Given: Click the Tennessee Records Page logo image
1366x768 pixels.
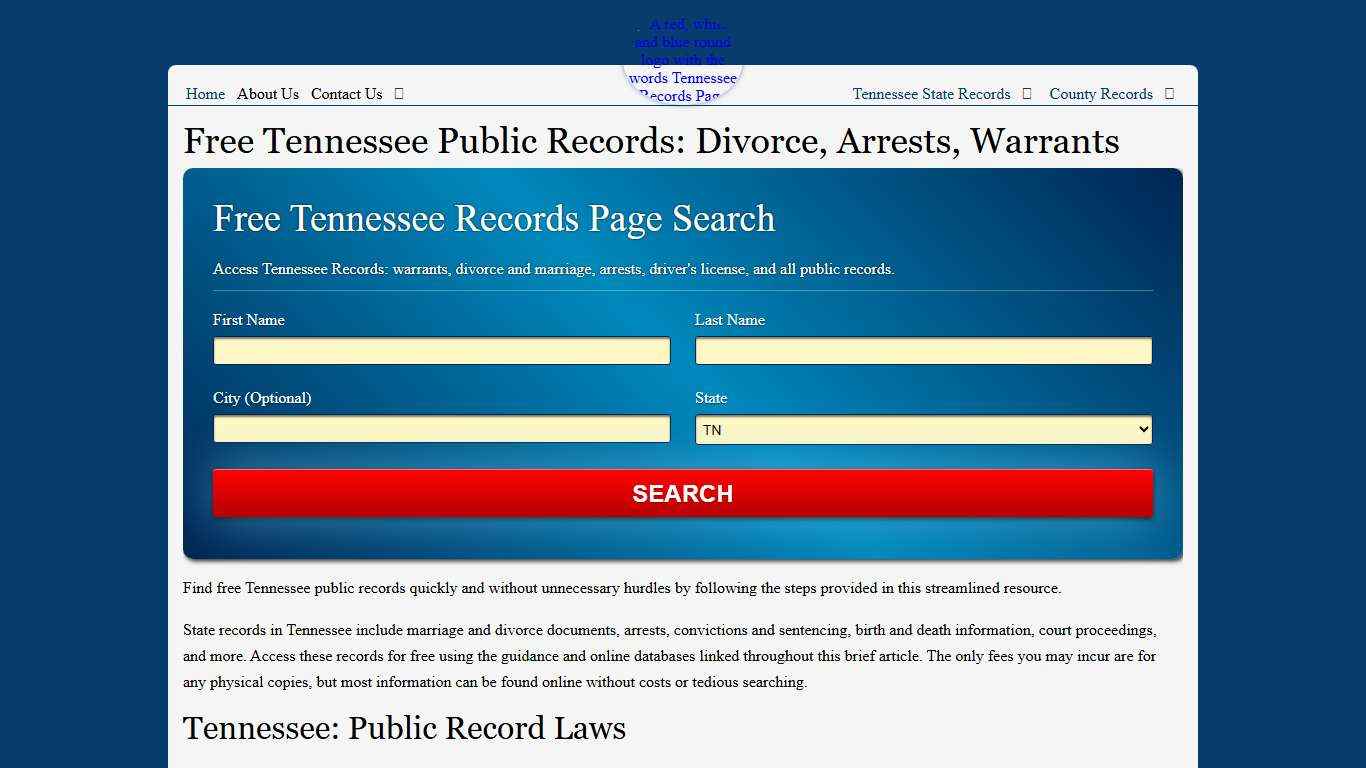Looking at the screenshot, I should click(683, 60).
